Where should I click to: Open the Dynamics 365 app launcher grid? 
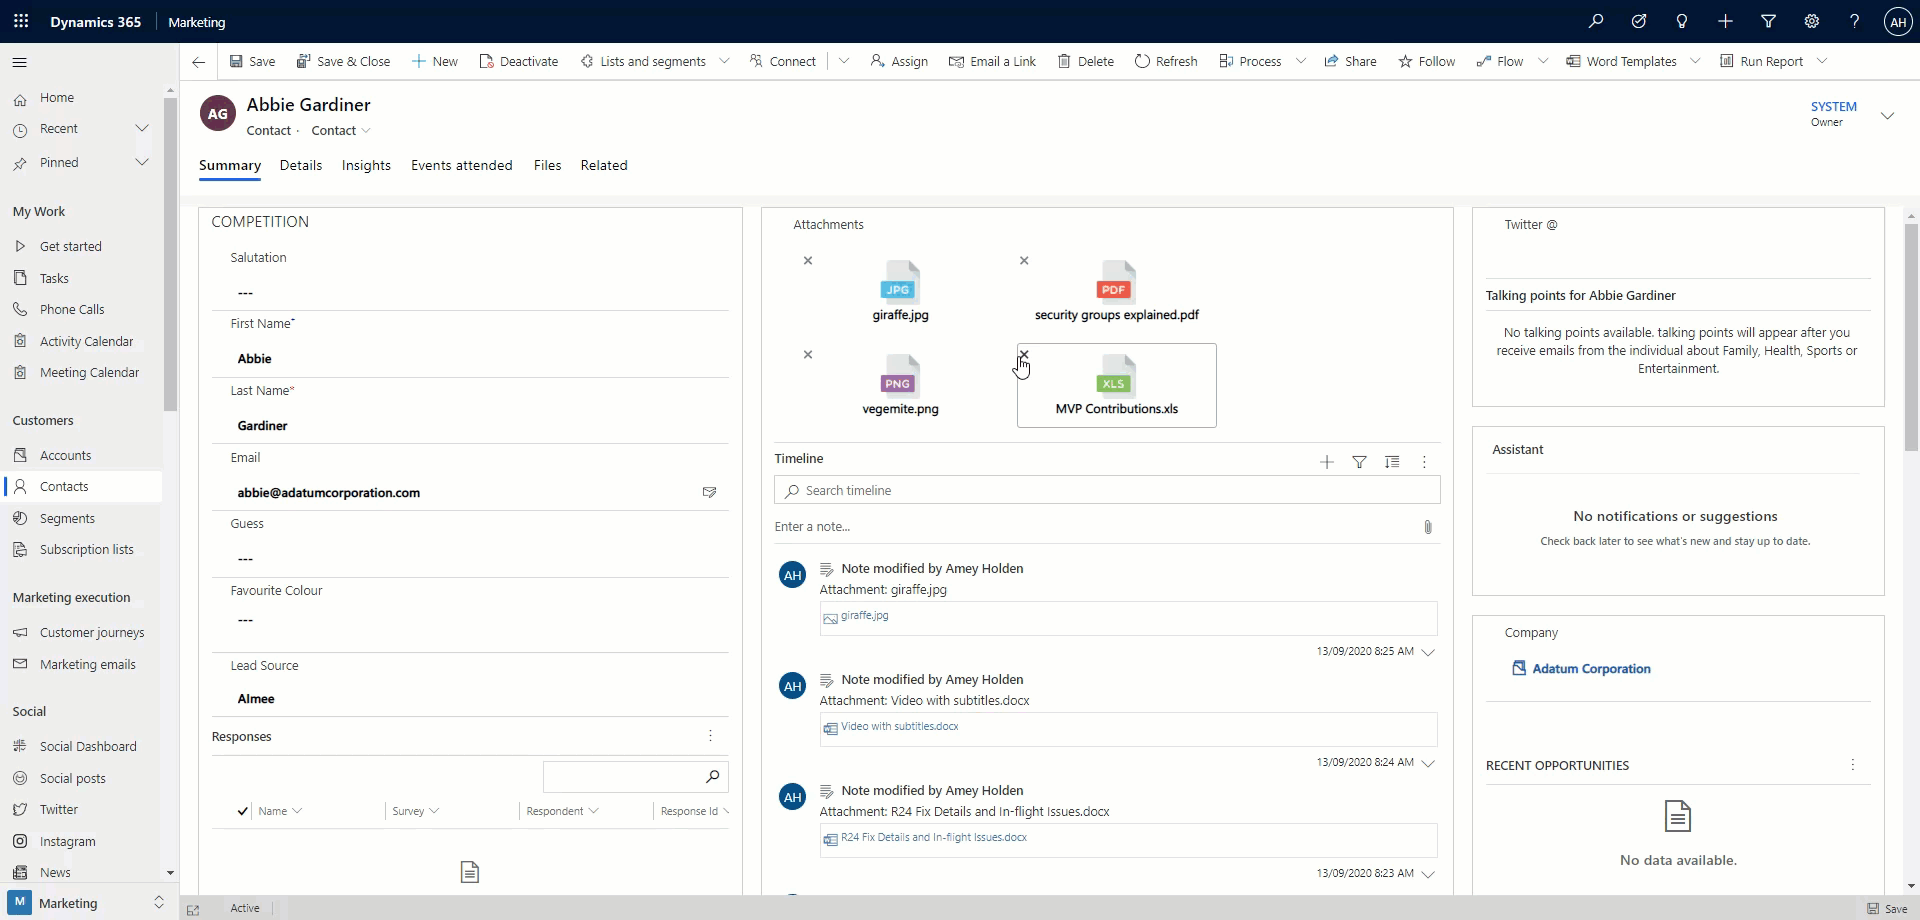point(21,21)
